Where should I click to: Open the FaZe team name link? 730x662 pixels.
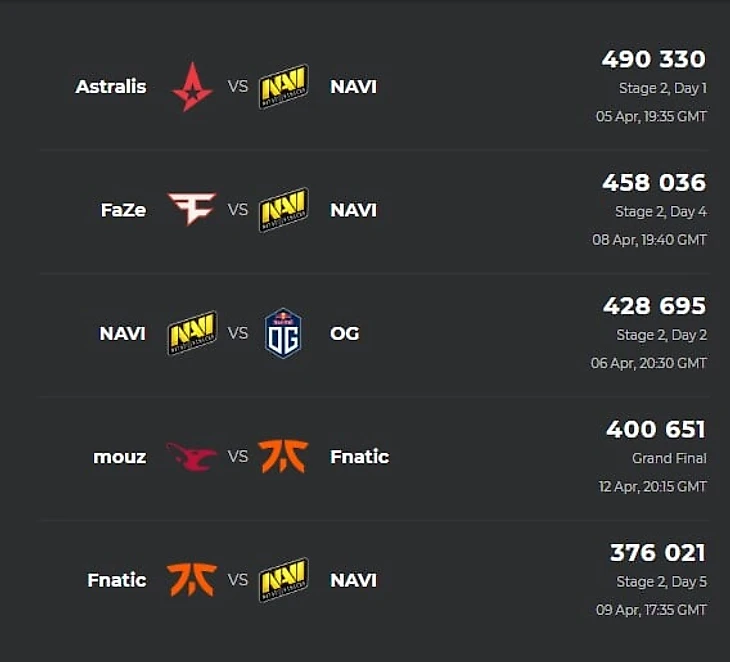[x=123, y=210]
